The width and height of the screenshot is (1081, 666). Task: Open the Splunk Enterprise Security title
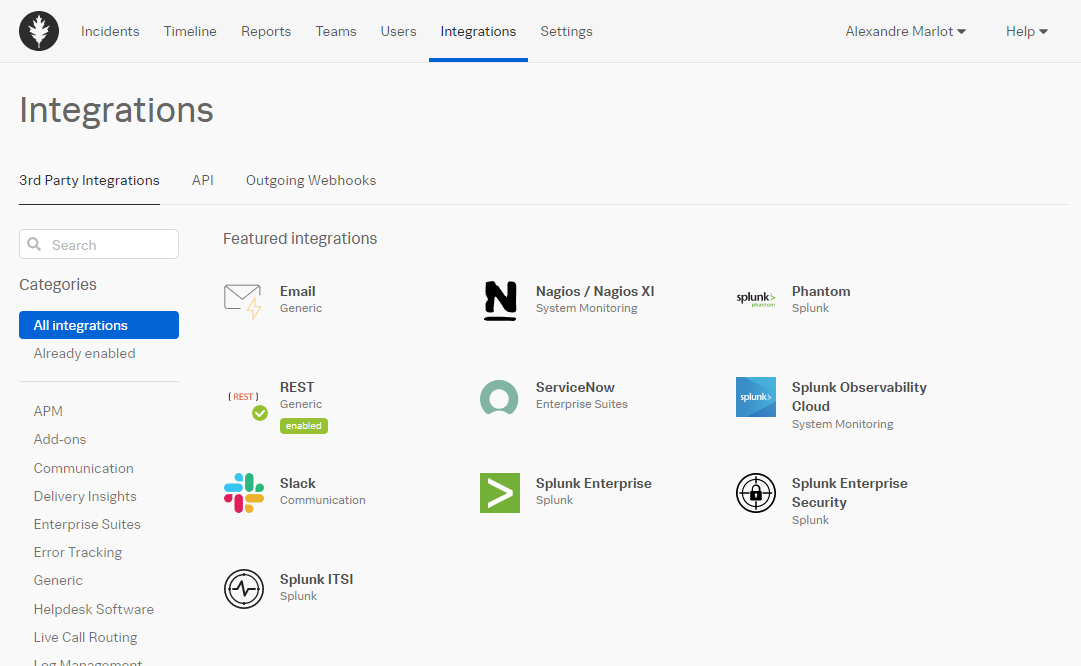(x=849, y=492)
